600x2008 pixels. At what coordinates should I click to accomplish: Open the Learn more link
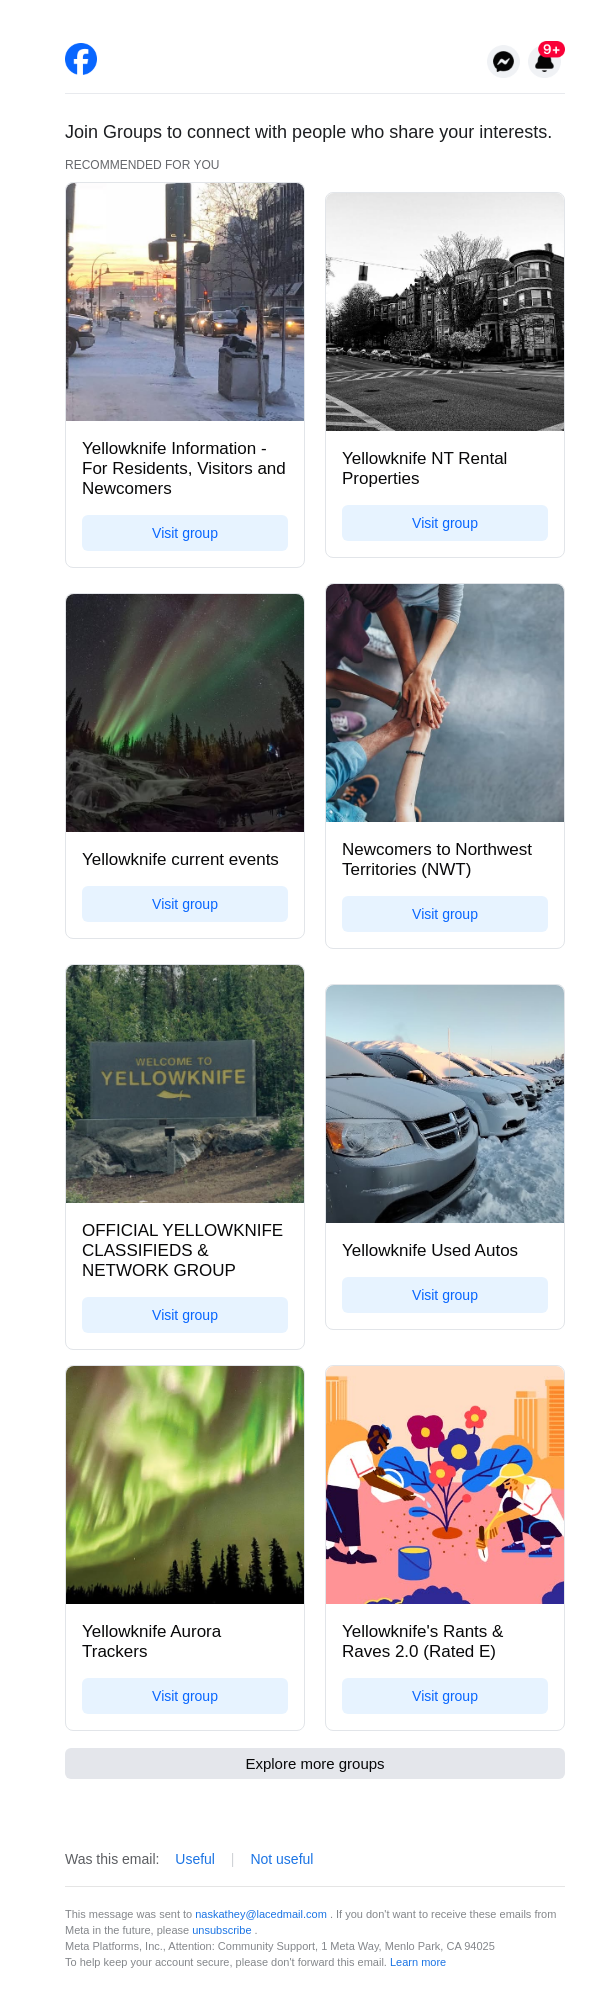pos(418,1962)
